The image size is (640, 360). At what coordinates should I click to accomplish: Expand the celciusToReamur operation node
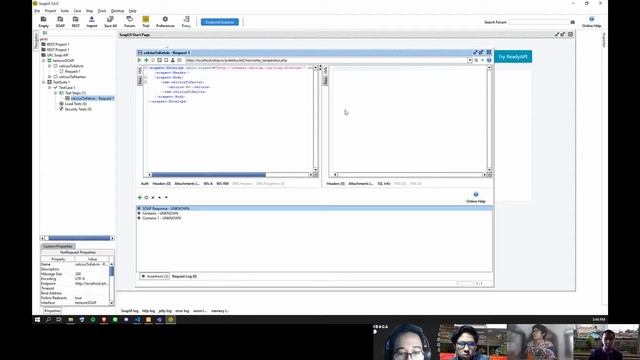click(50, 77)
